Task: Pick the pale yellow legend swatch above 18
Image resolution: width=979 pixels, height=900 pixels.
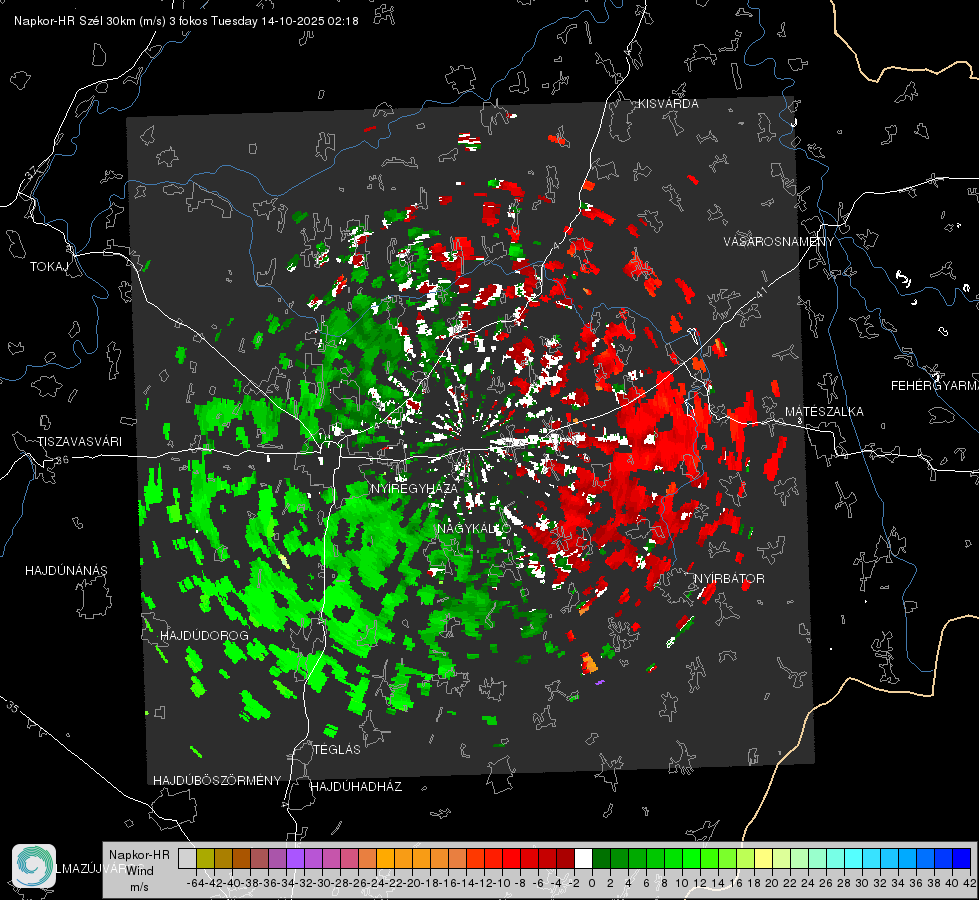Action: [x=764, y=858]
